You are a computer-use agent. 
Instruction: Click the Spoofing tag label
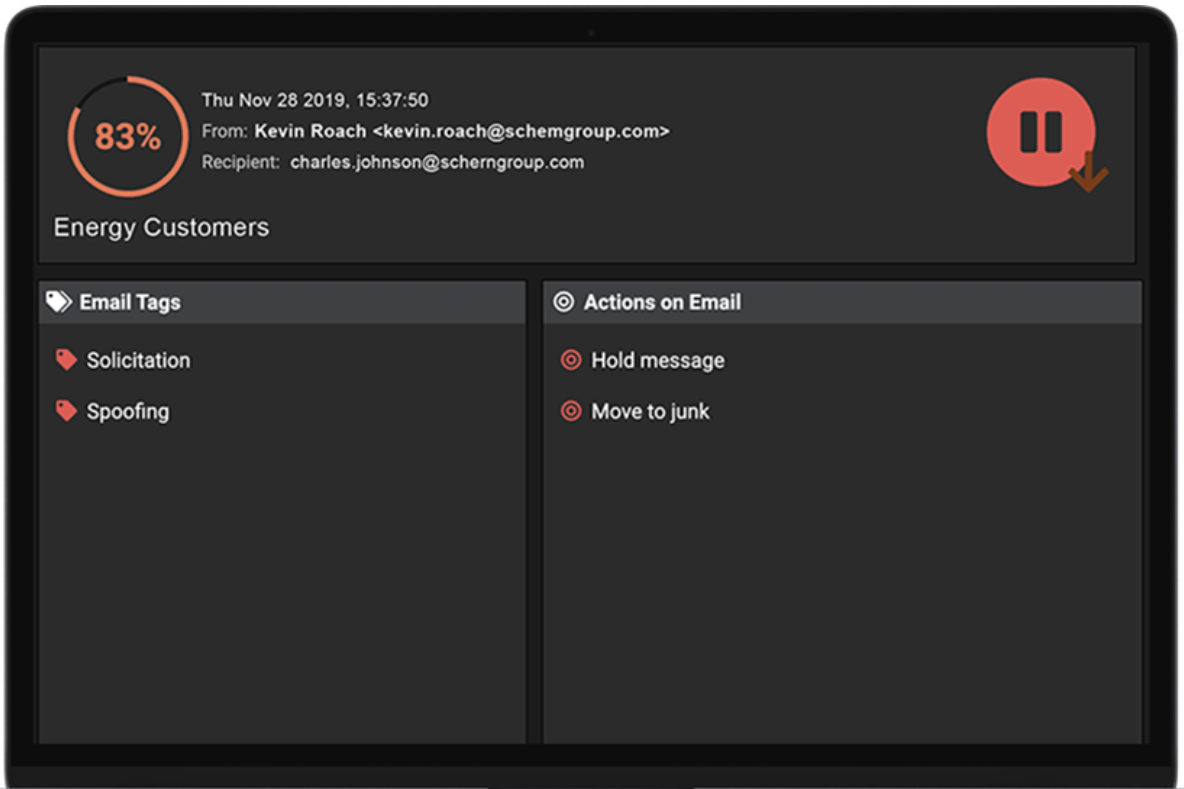[x=128, y=411]
